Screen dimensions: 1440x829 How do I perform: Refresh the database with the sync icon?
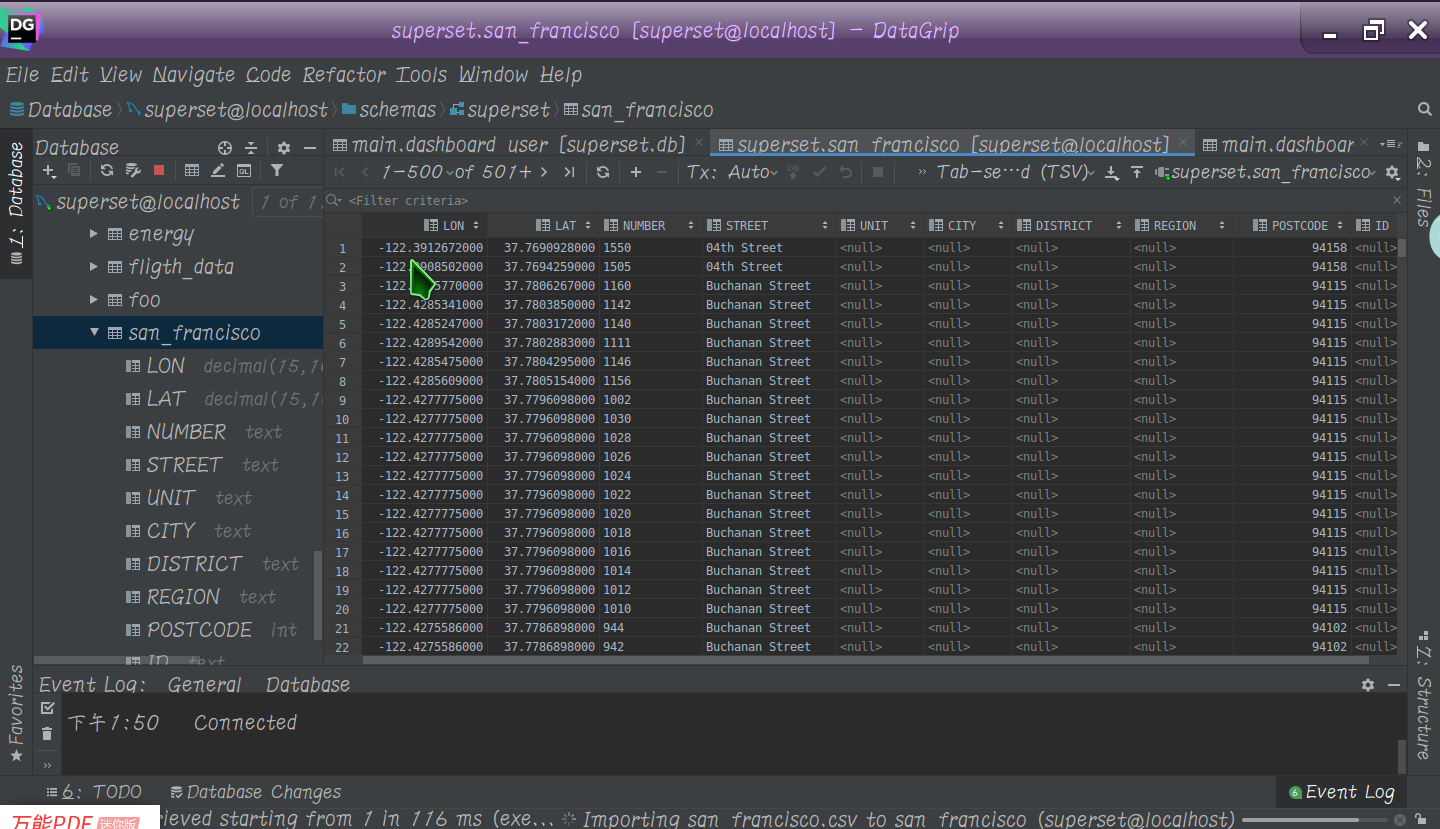click(x=107, y=171)
